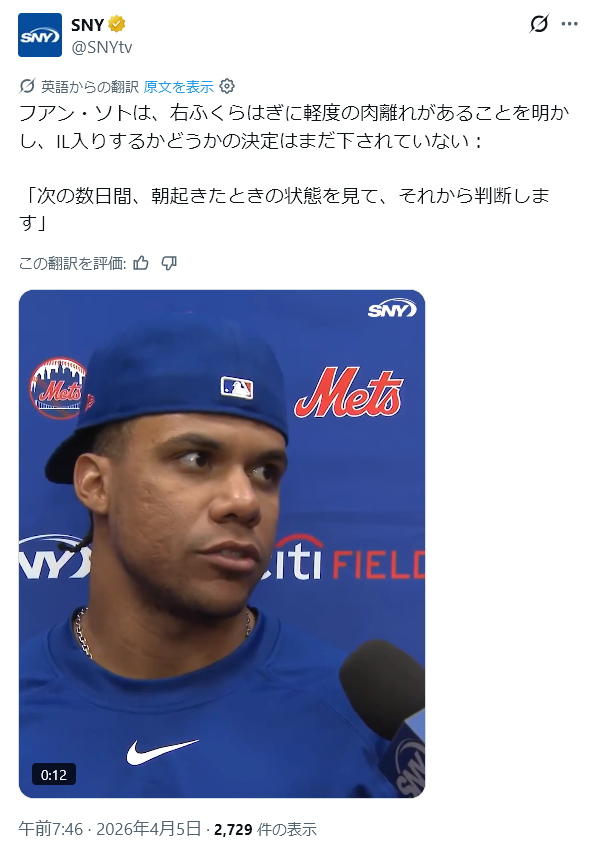
Task: Click the SNY watermark in the video
Action: click(x=392, y=310)
